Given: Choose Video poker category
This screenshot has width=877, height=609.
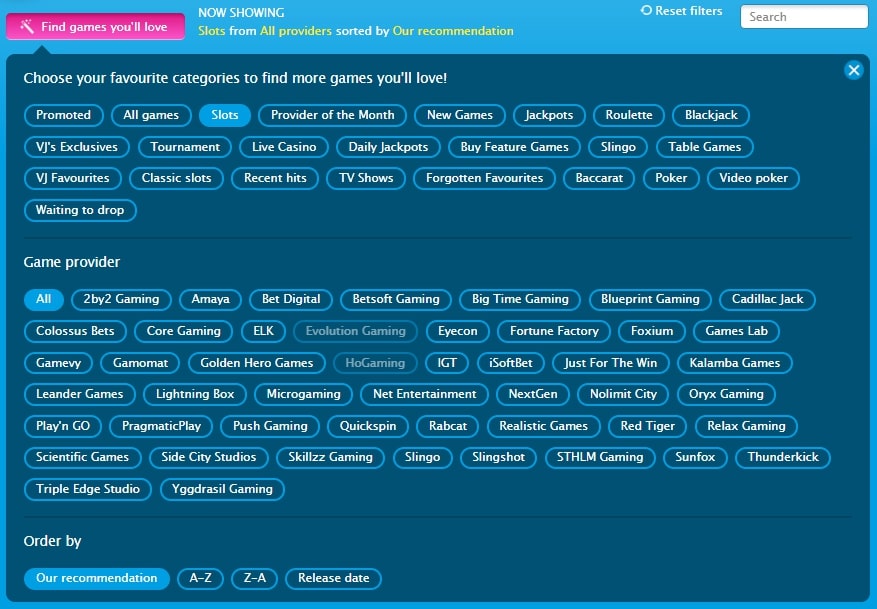Looking at the screenshot, I should tap(753, 178).
